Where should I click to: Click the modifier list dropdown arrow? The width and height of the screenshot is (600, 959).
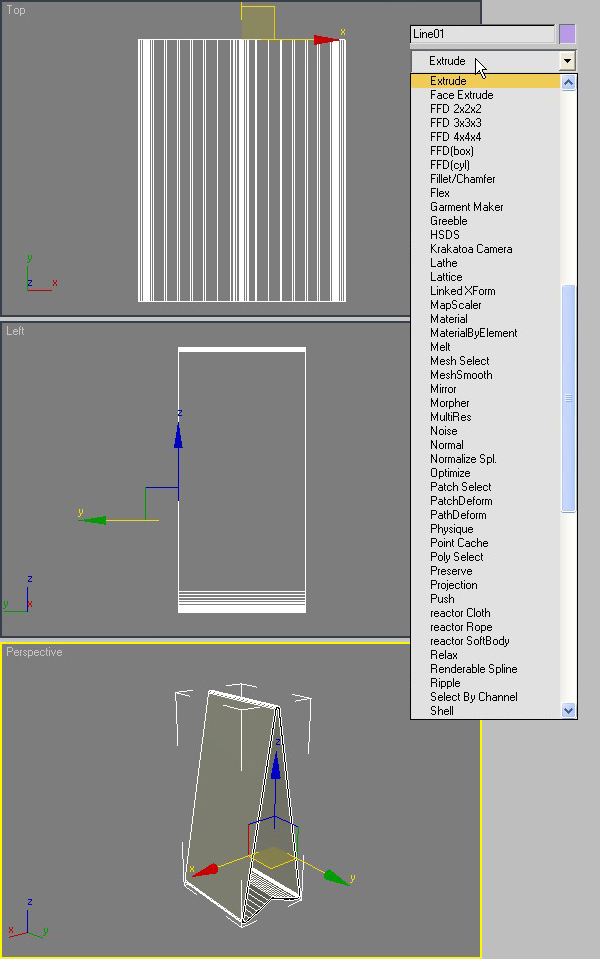pos(567,61)
